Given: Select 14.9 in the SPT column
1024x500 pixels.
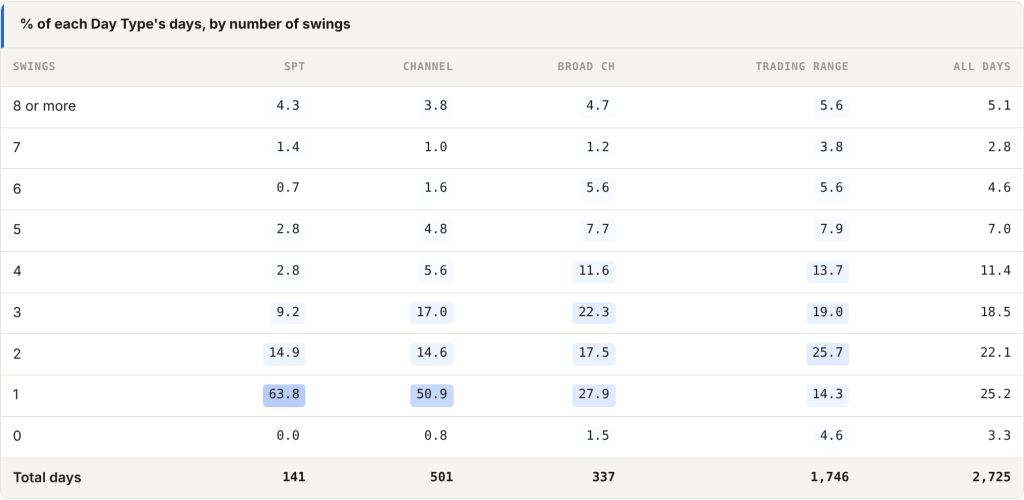Looking at the screenshot, I should coord(284,354).
